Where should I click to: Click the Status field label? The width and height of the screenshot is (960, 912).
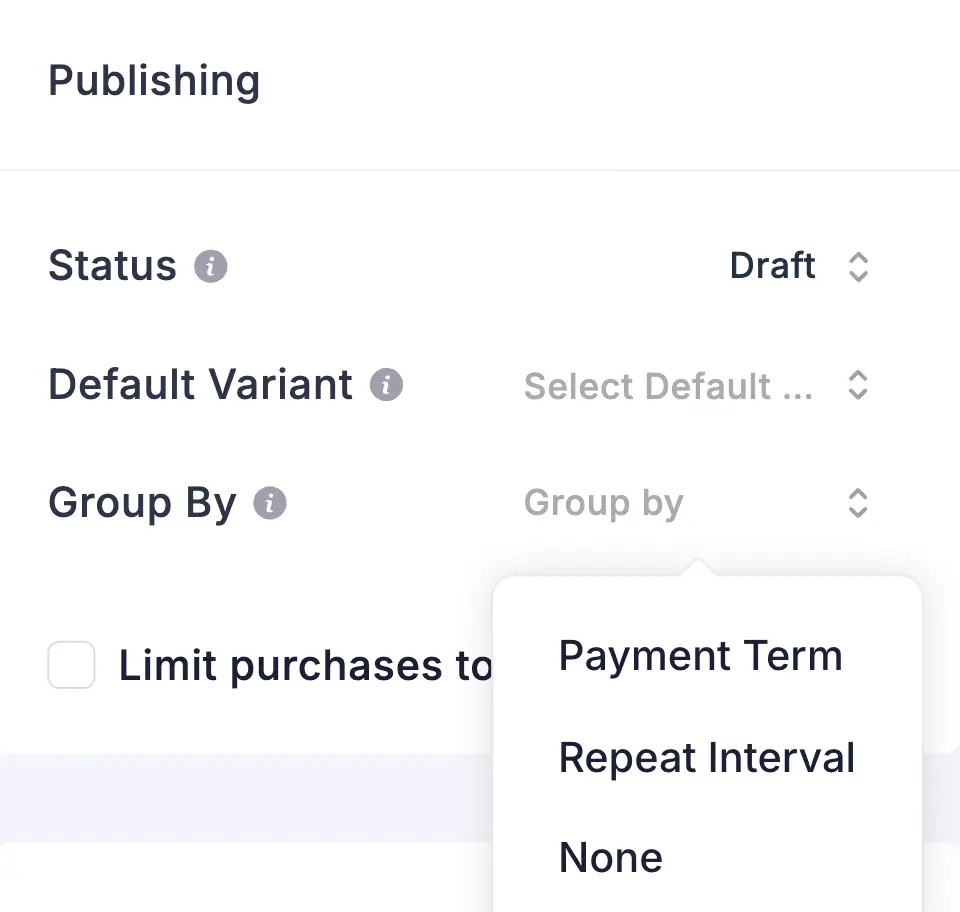tap(112, 266)
